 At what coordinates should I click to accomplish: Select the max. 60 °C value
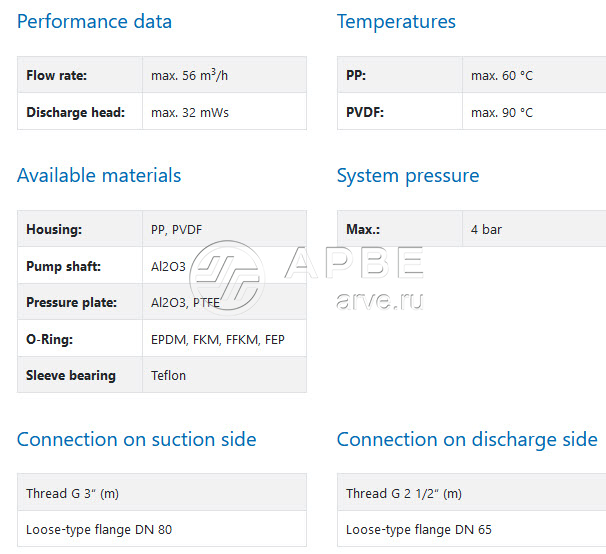(502, 75)
